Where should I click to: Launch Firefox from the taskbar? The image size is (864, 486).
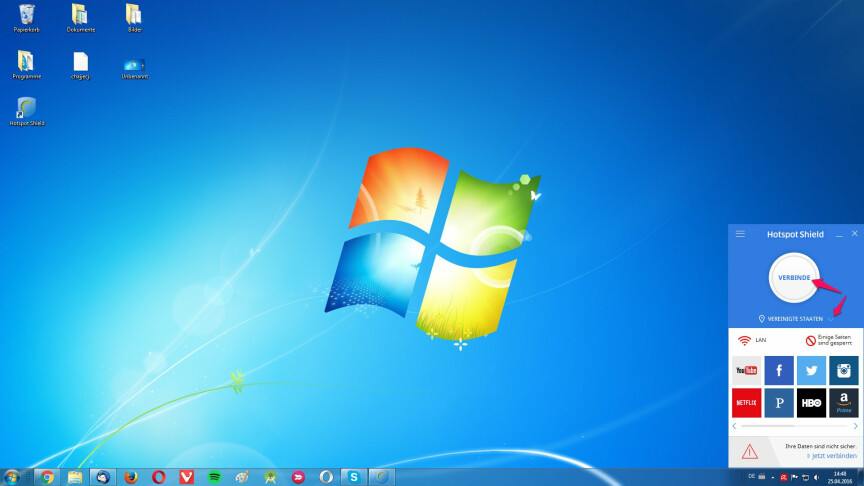click(131, 477)
